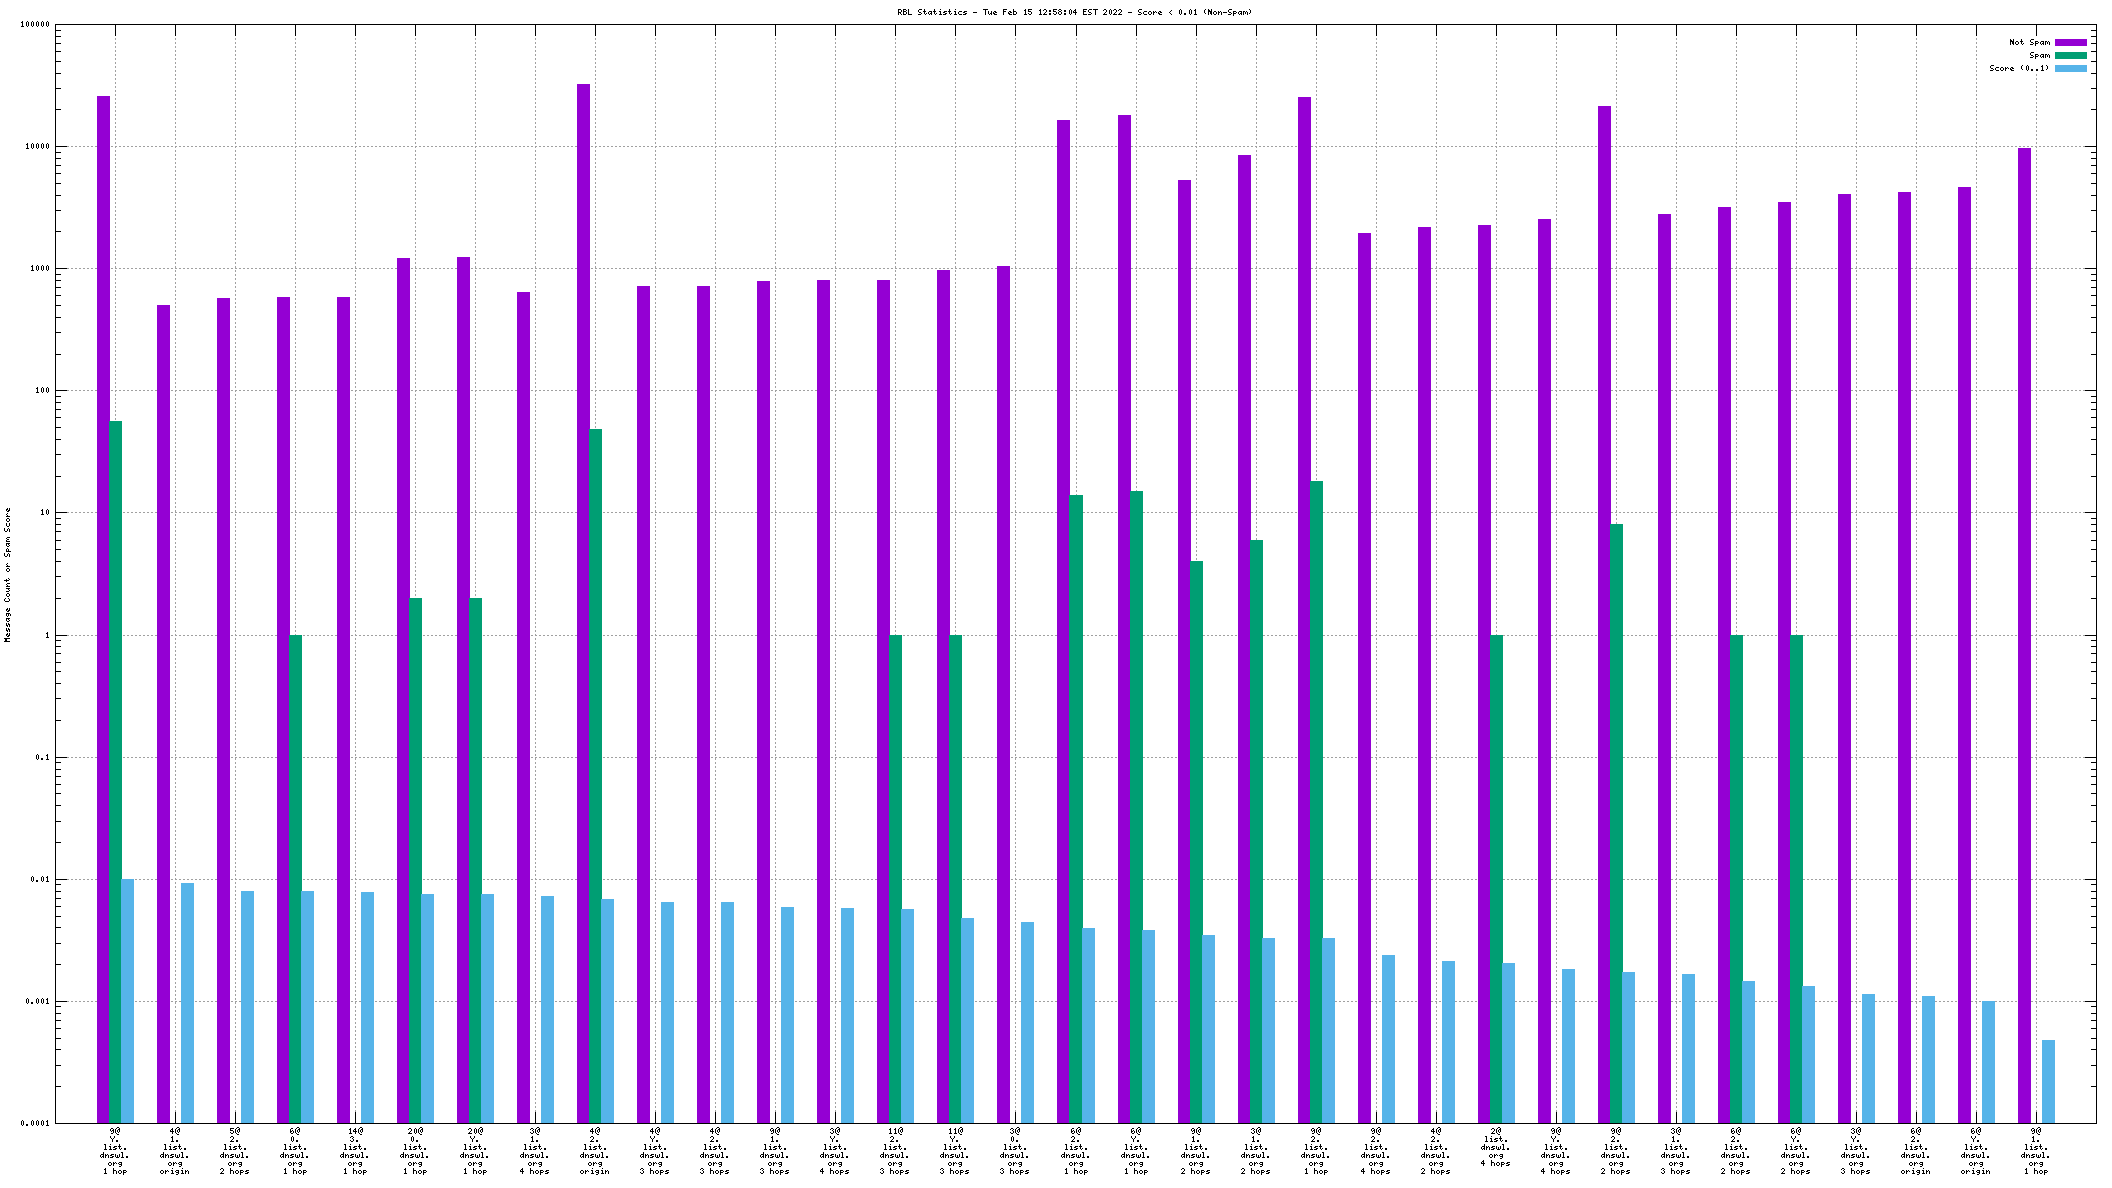Click the 0.01 y-axis tick label
Screen dimensions: 2112x1188
tap(41, 879)
